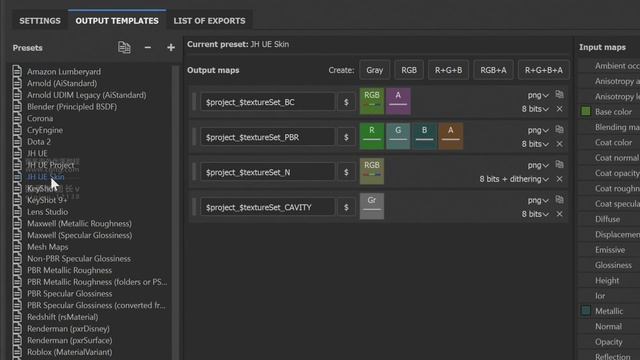Duplicate the BC output map
The width and height of the screenshot is (640, 360).
click(559, 95)
